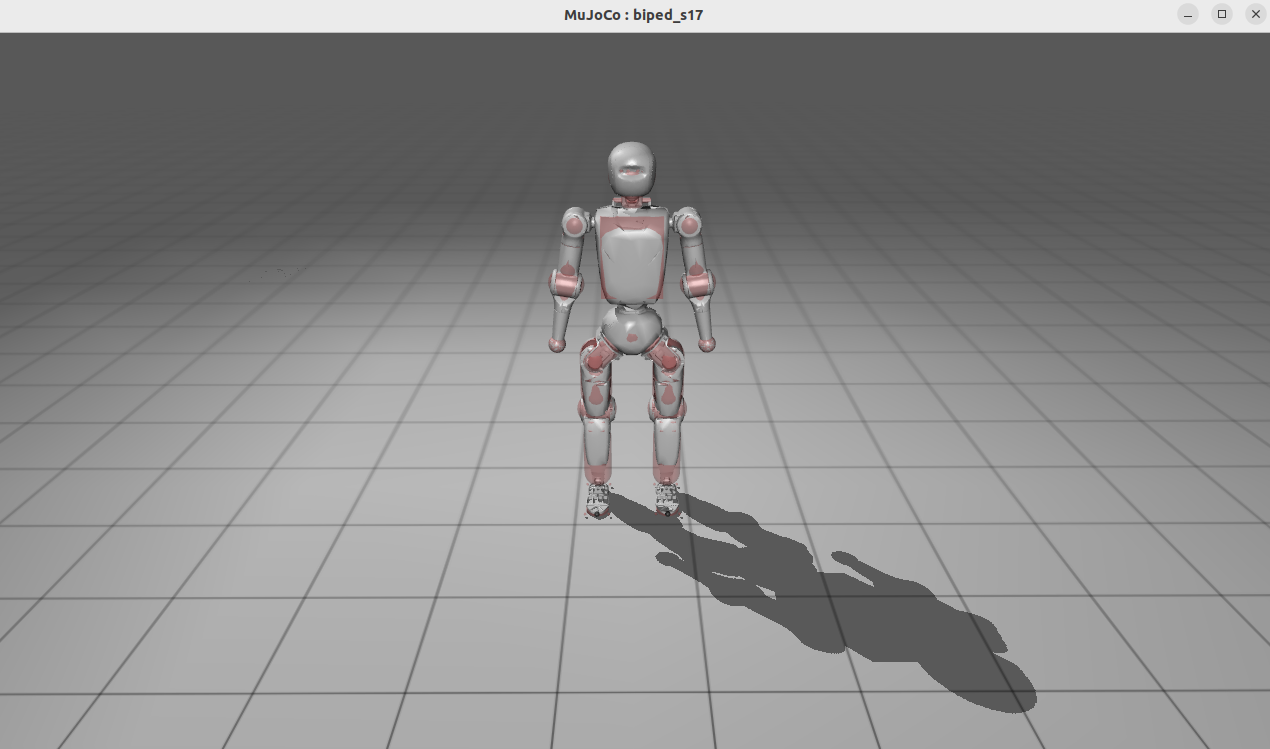The width and height of the screenshot is (1270, 749).
Task: Click the elbow joint on screen left
Action: [565, 285]
